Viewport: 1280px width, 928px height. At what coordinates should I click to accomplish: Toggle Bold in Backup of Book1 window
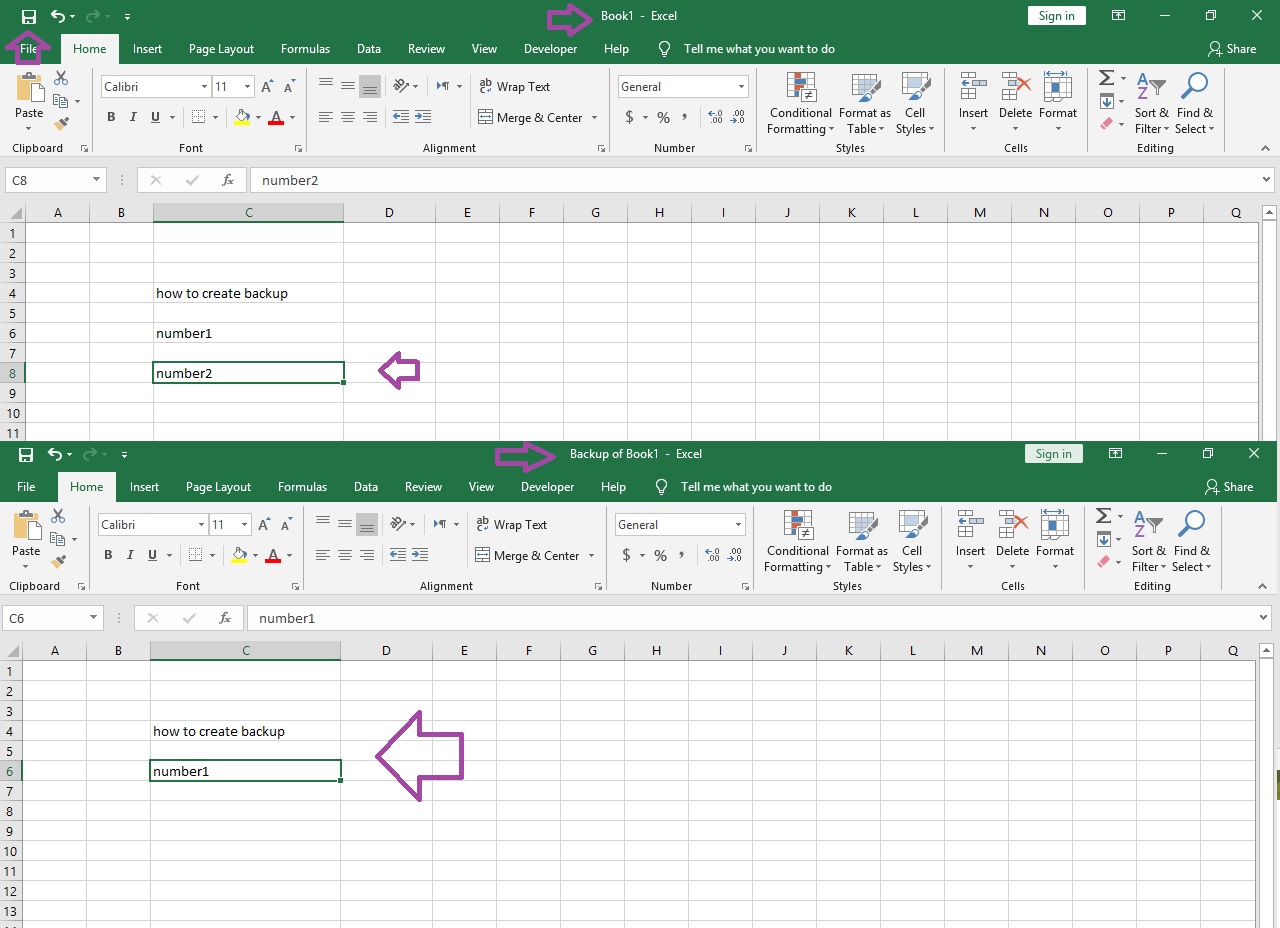pyautogui.click(x=108, y=555)
